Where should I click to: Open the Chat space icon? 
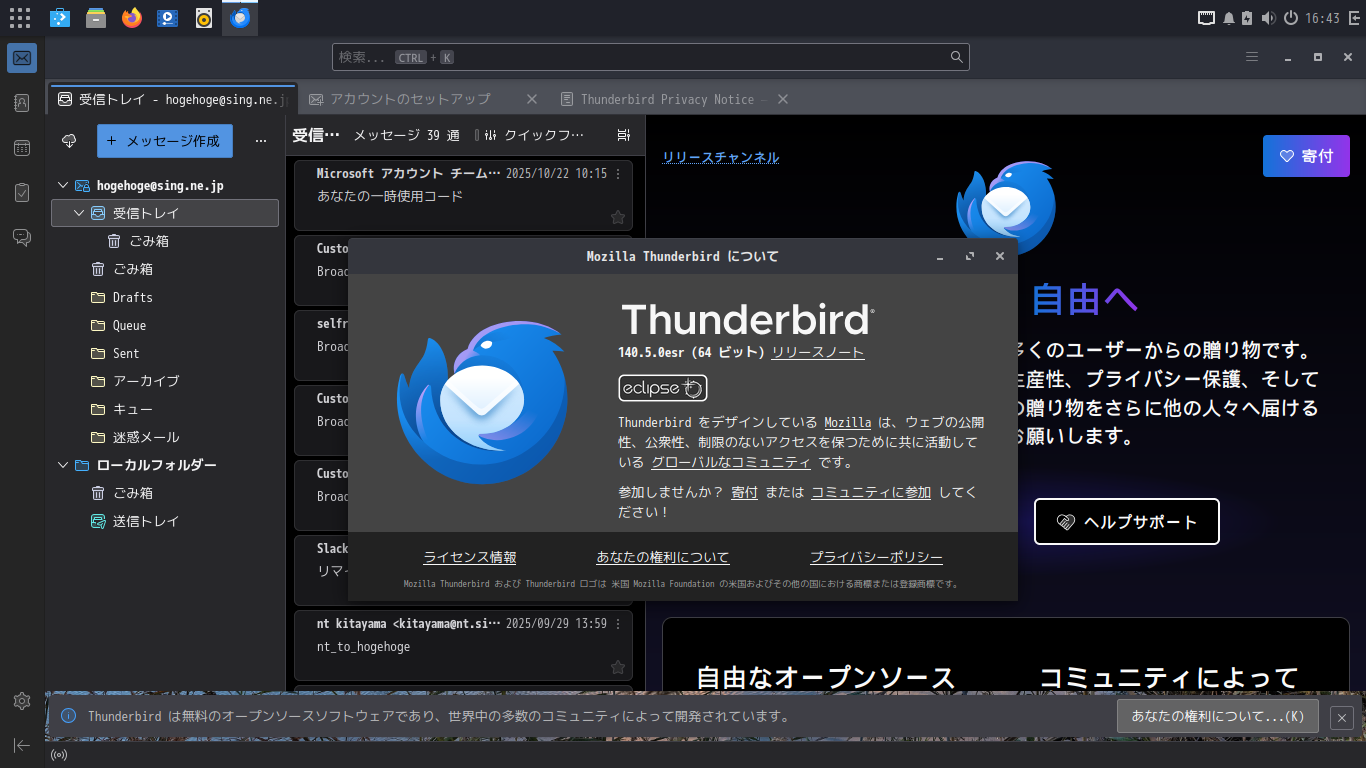pyautogui.click(x=22, y=237)
